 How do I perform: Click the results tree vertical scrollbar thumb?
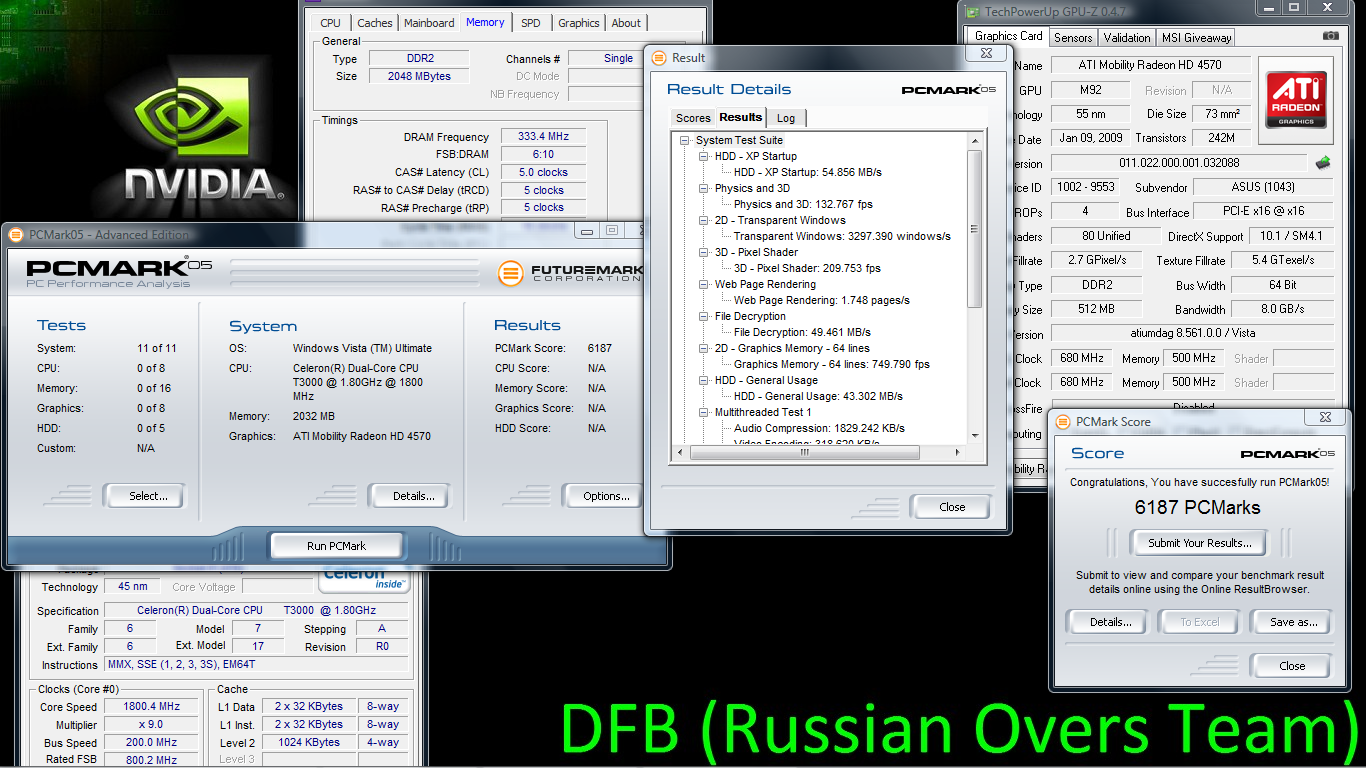[x=976, y=228]
